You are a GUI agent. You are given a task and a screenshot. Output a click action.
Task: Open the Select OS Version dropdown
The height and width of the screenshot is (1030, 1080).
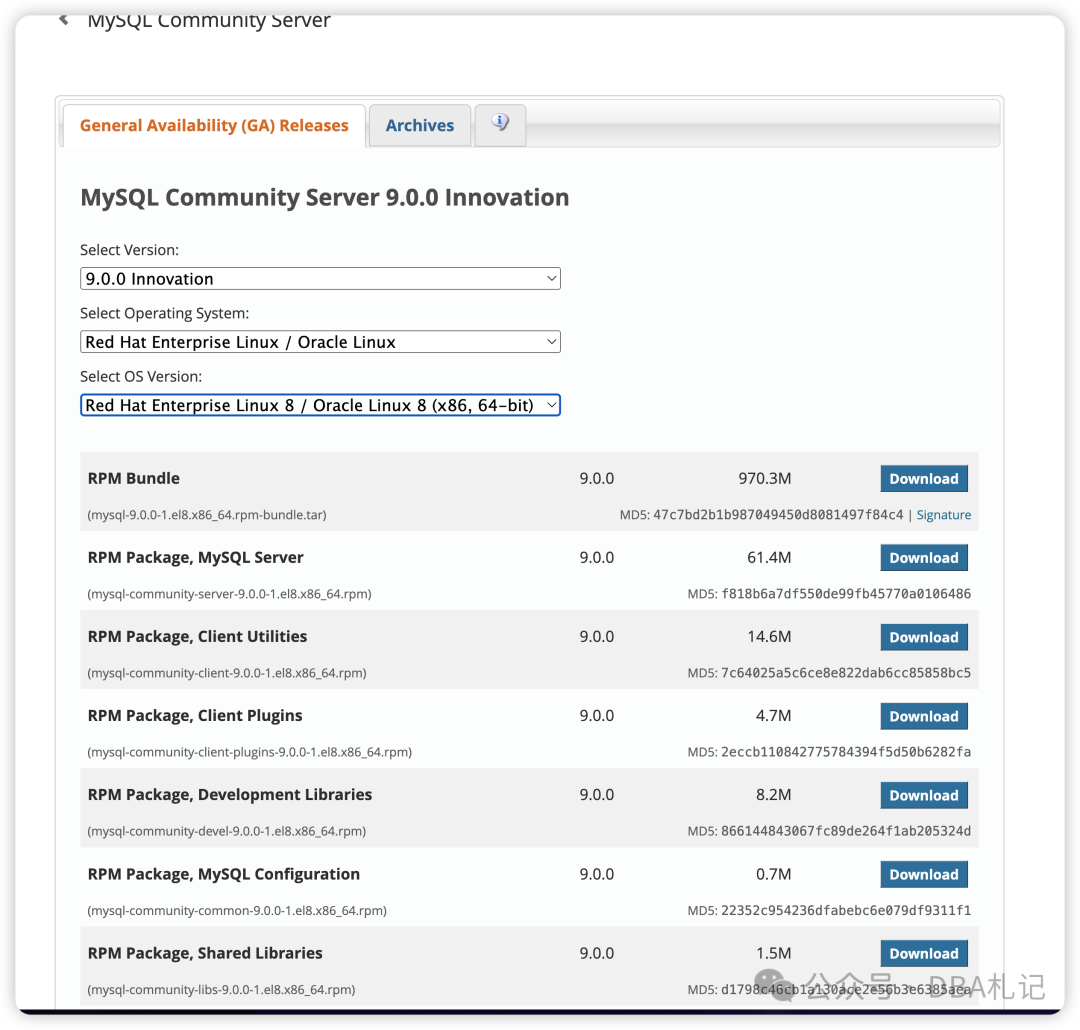coord(320,405)
